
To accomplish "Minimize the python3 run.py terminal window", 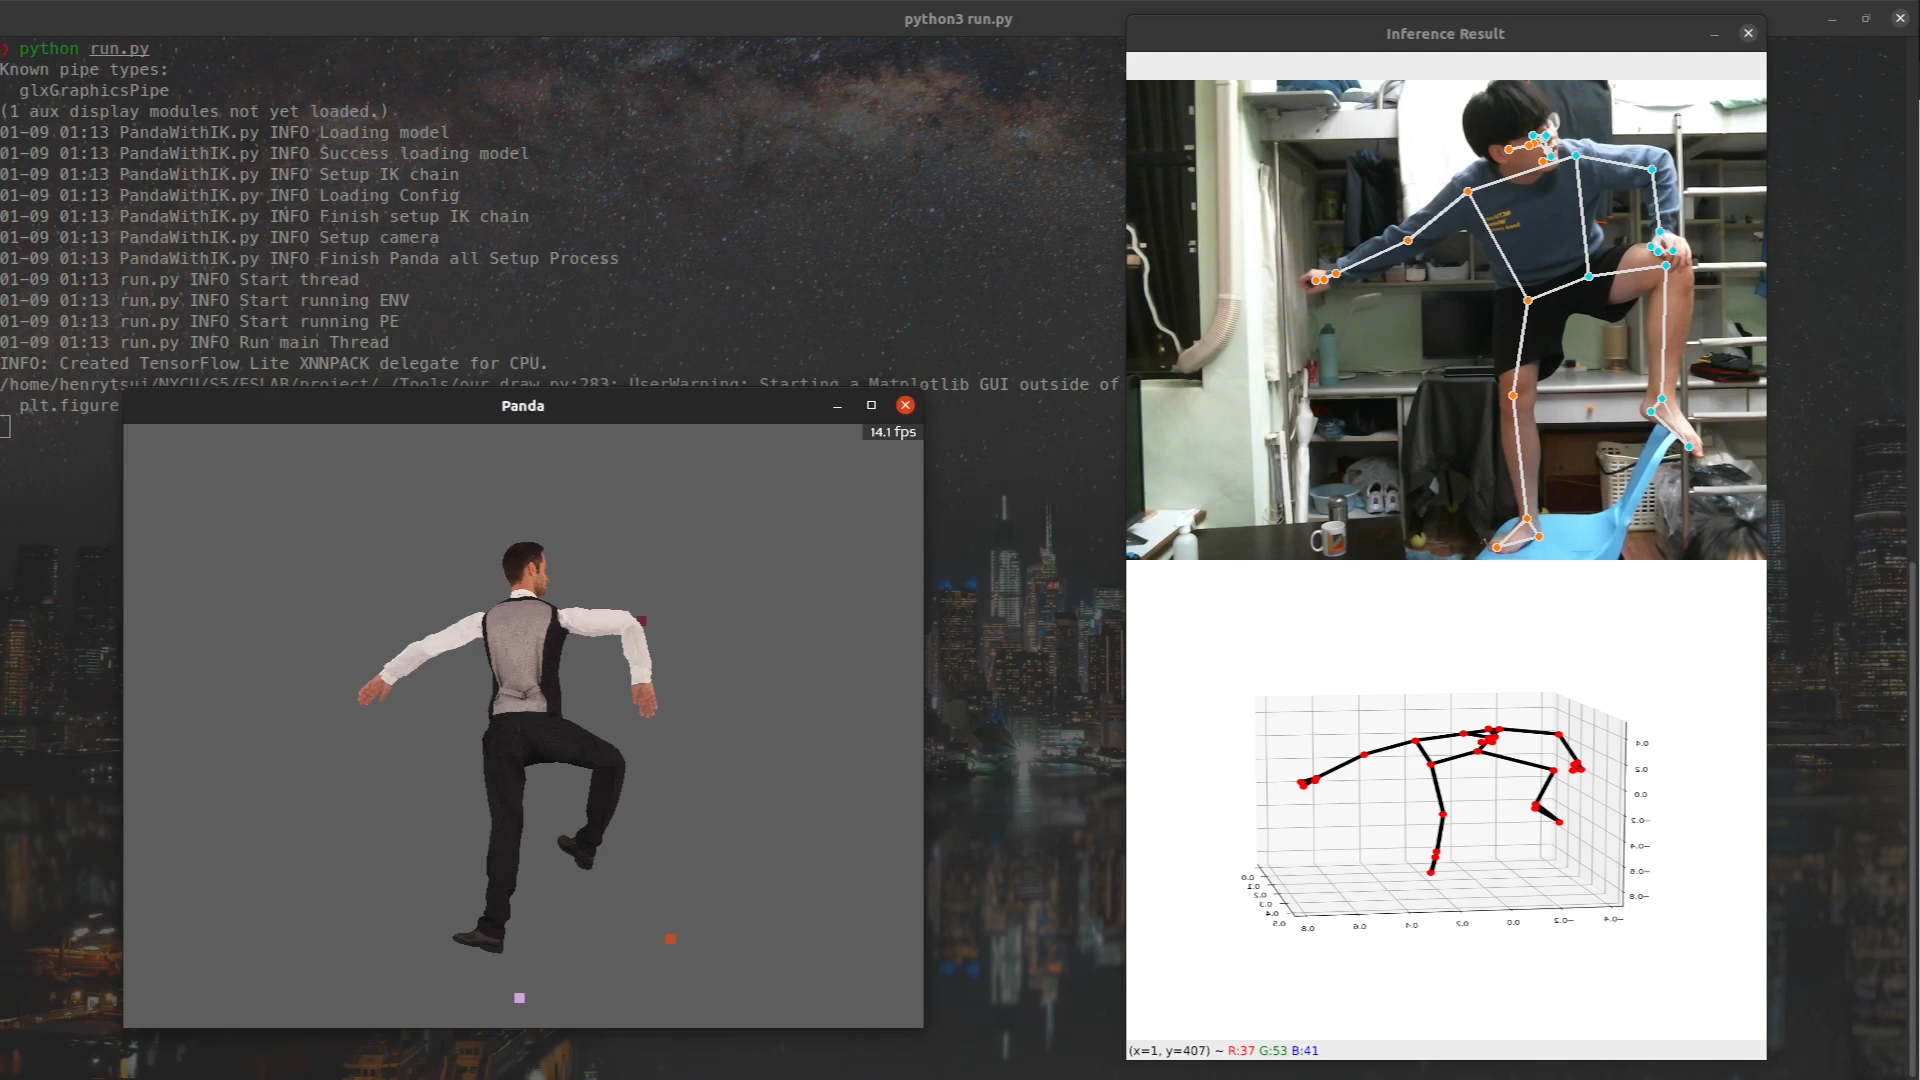I will 1832,18.
